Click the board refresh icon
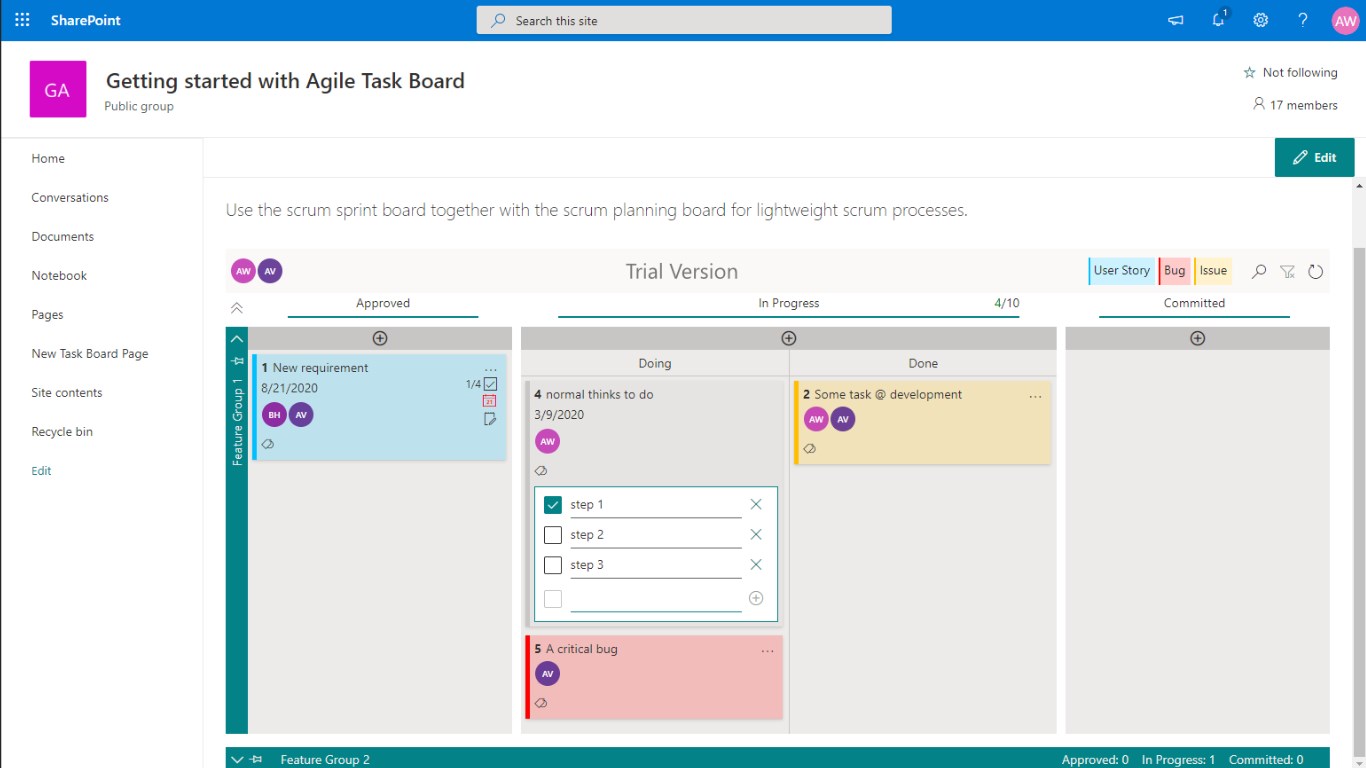This screenshot has width=1366, height=768. click(1316, 271)
